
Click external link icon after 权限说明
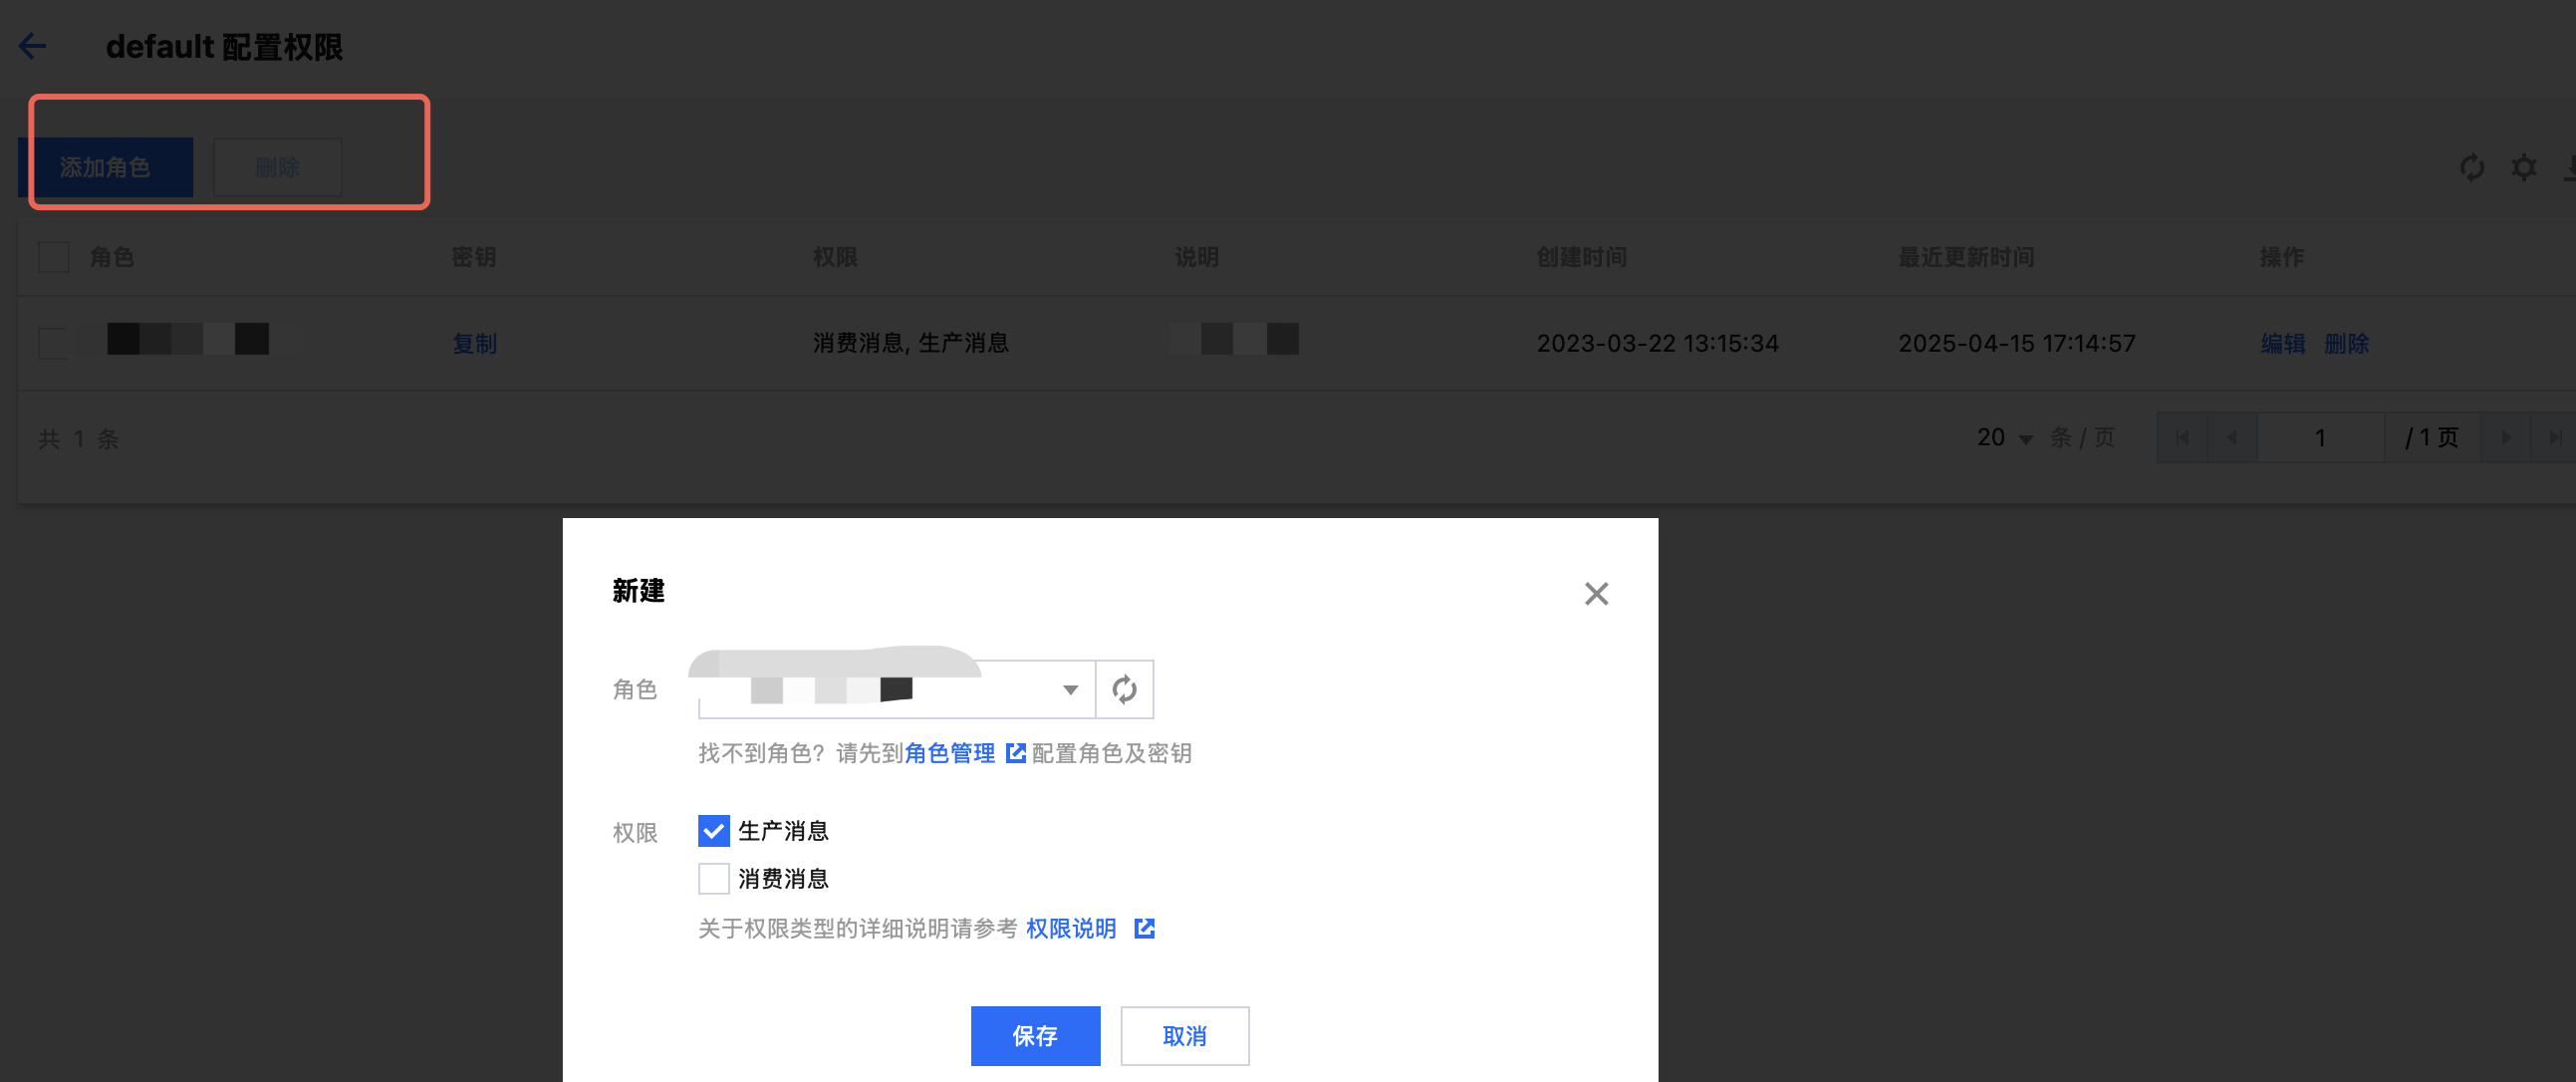[x=1145, y=929]
